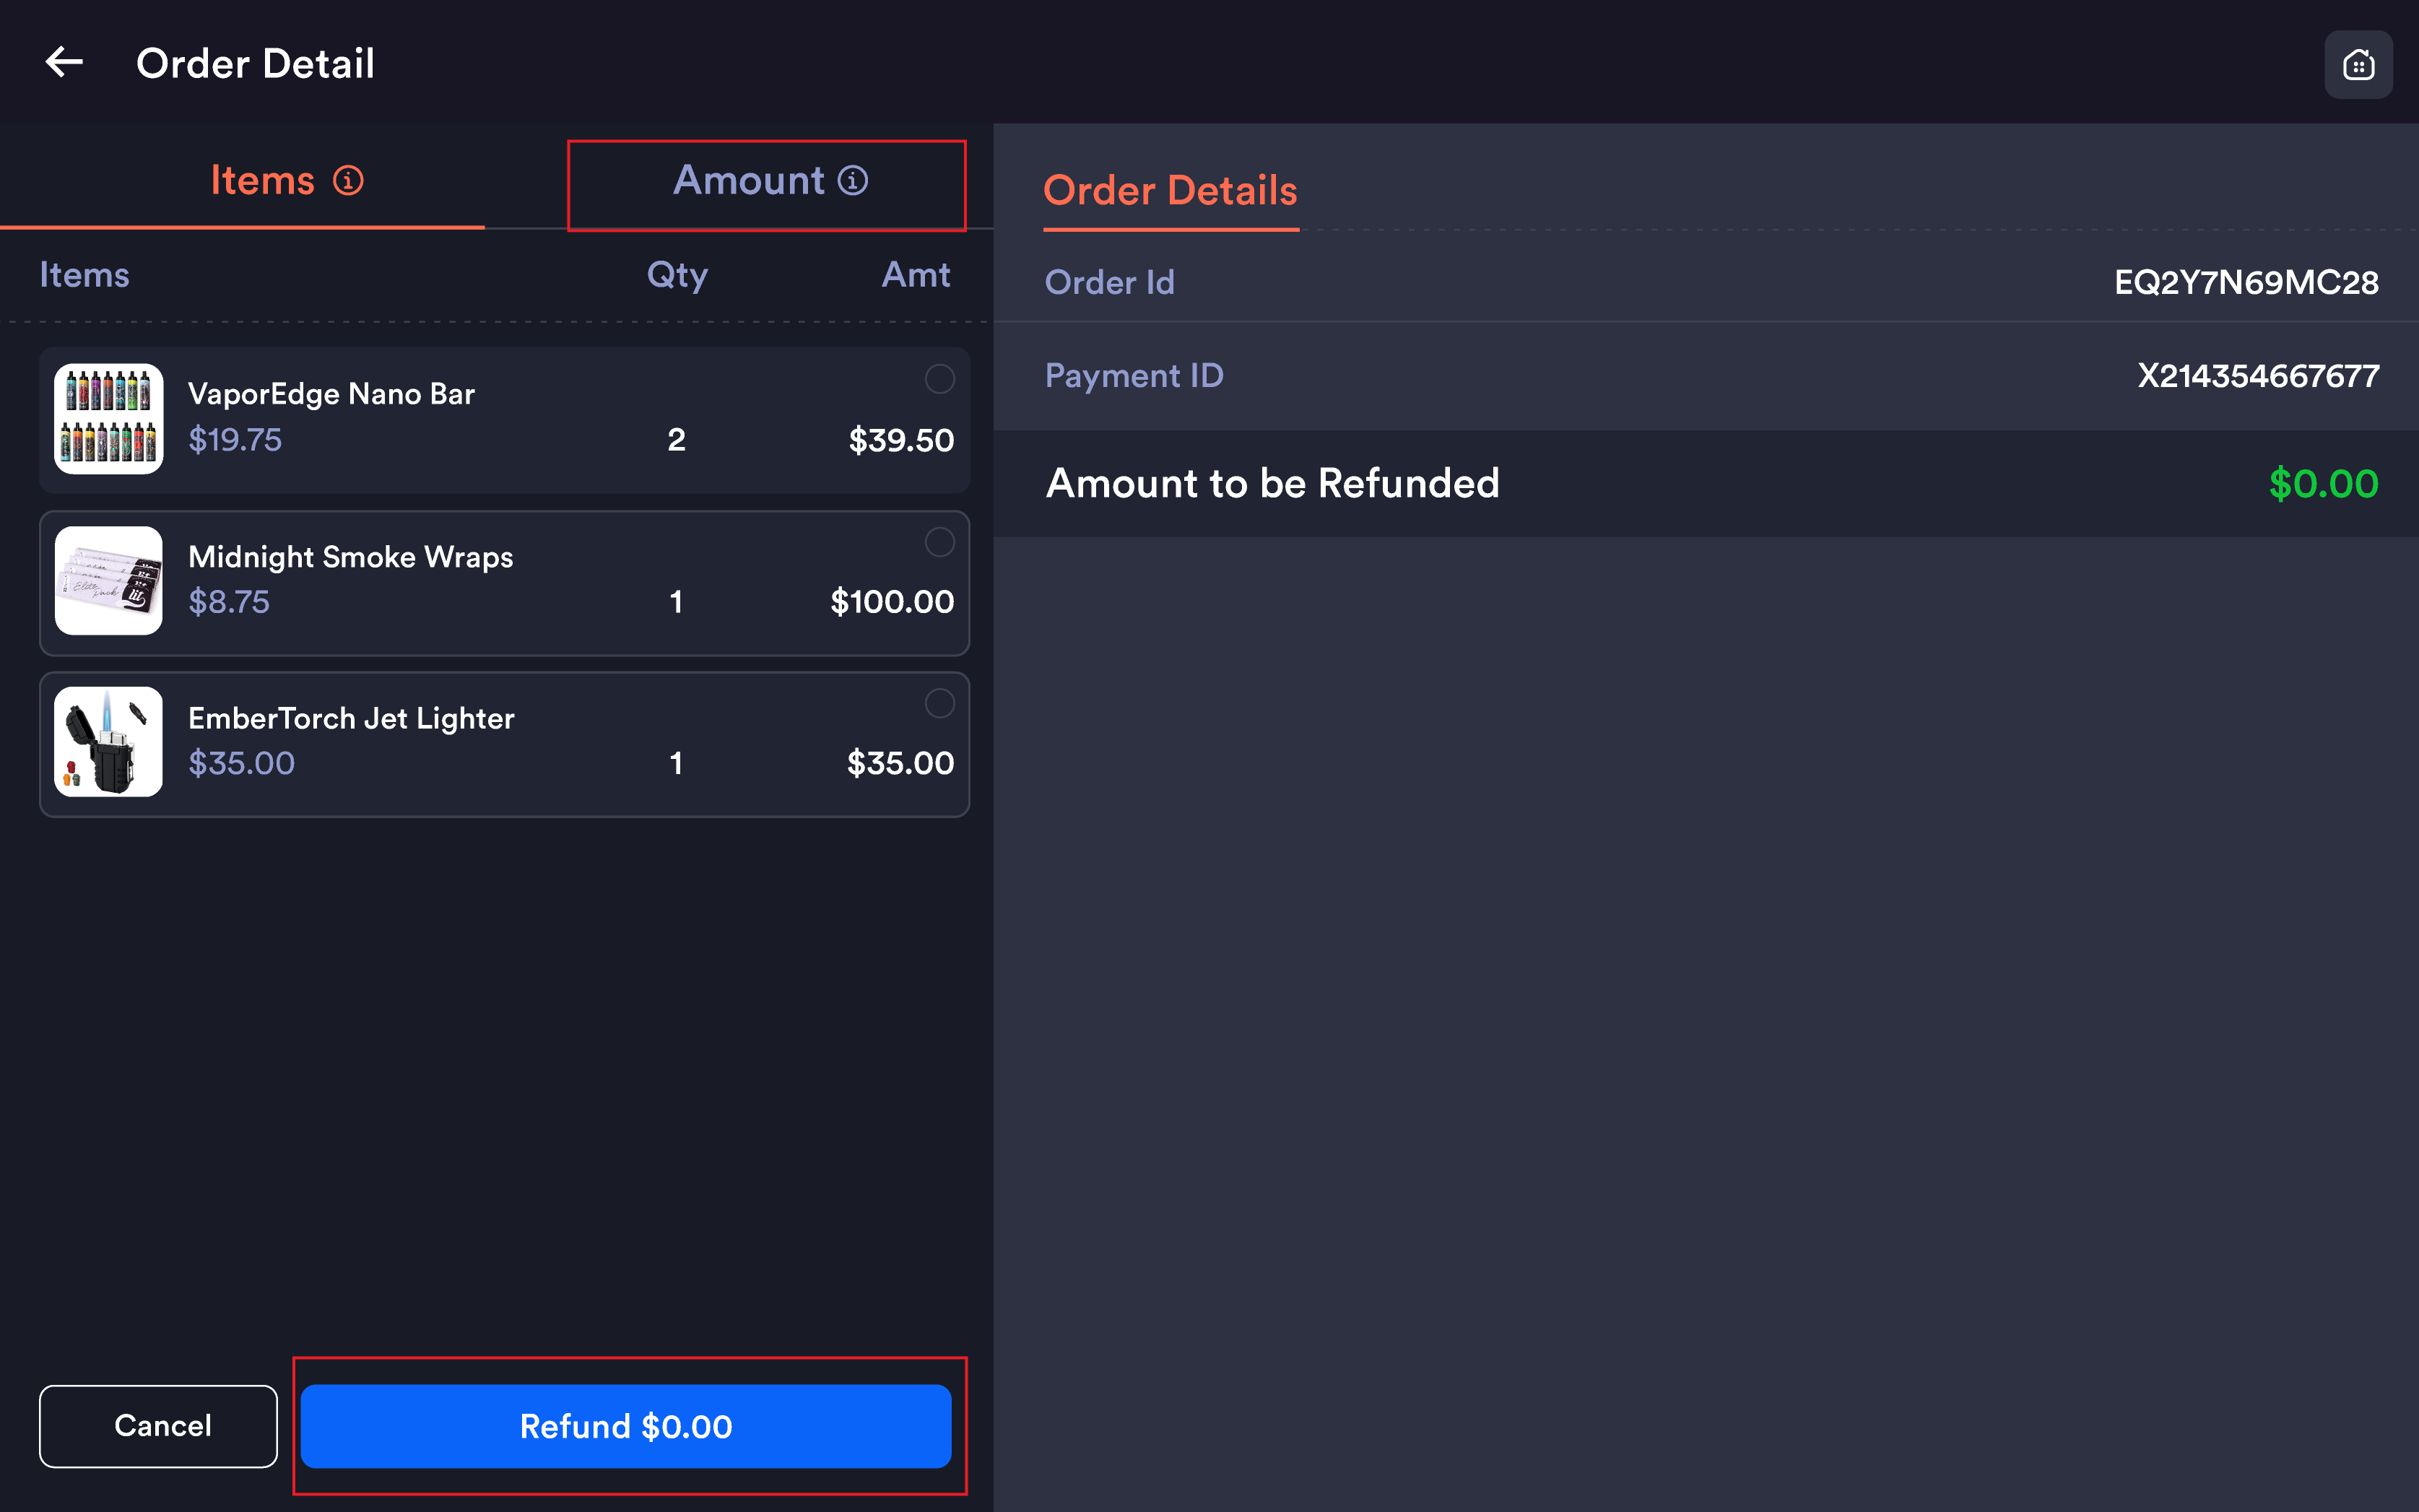Click the Order Id value EQ2Y7N69MC28
The height and width of the screenshot is (1512, 2419).
2246,283
